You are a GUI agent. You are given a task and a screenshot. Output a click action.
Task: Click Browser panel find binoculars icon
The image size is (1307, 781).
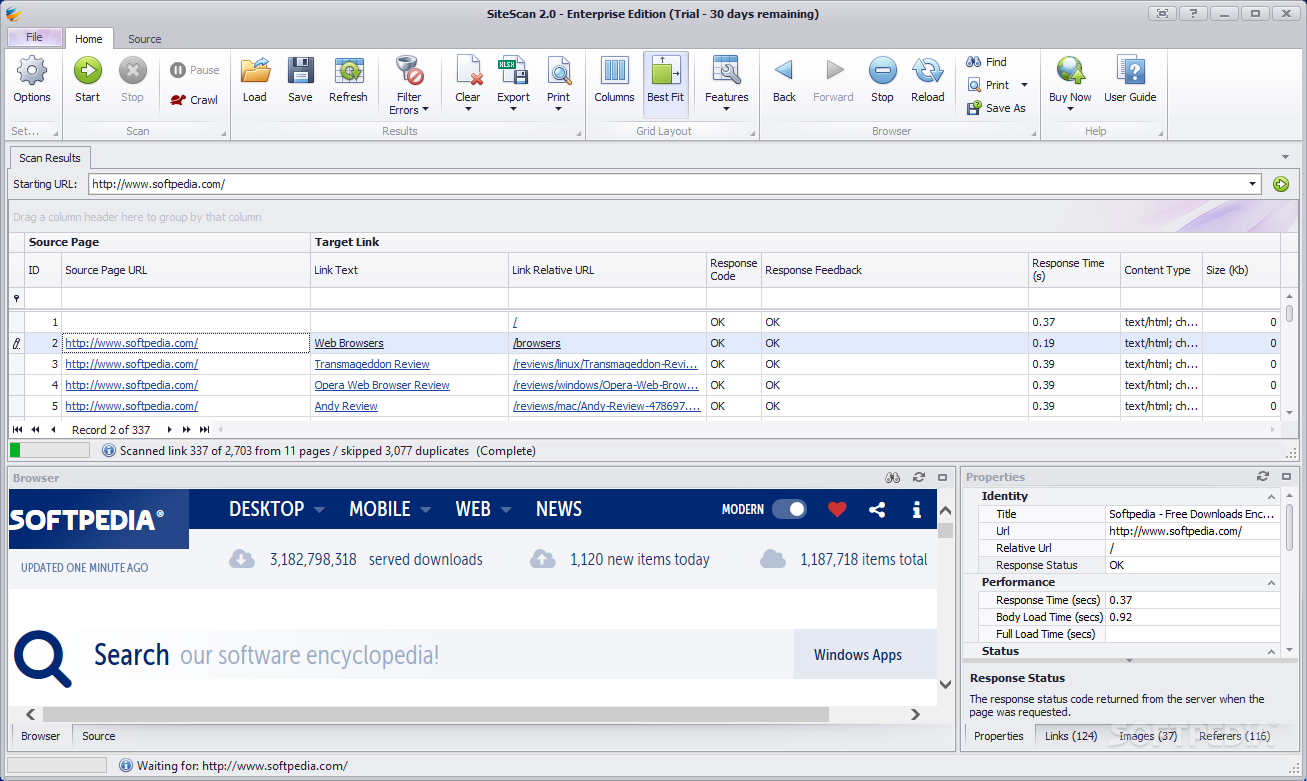point(894,478)
